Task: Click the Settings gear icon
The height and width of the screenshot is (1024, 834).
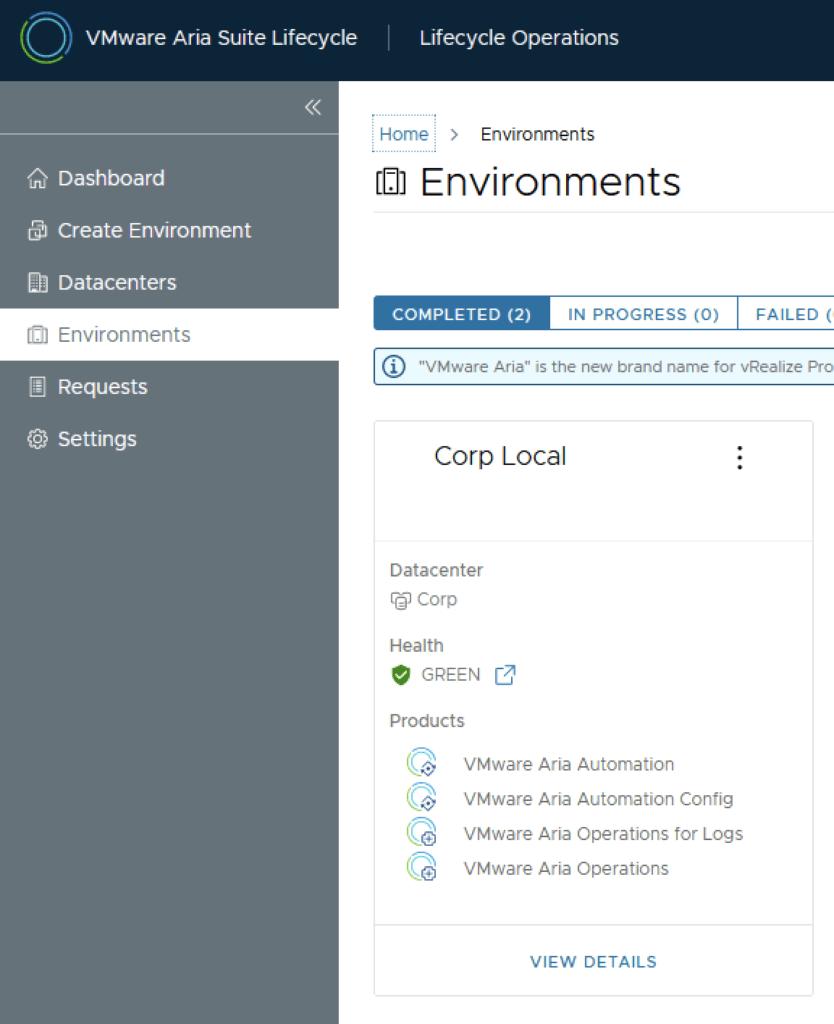Action: (37, 439)
